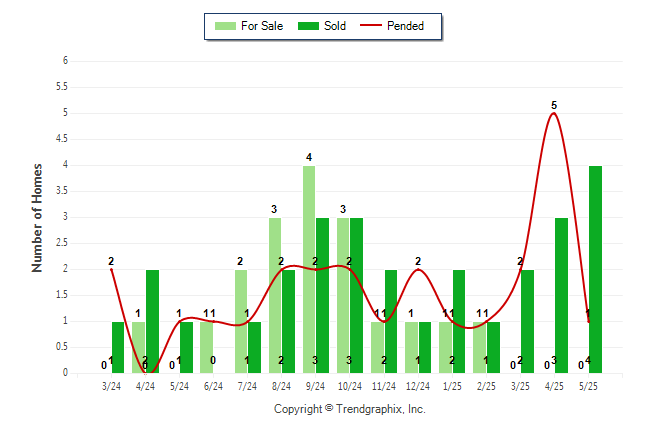
Task: Click the 0.5 y-axis tick label
Action: point(62,347)
